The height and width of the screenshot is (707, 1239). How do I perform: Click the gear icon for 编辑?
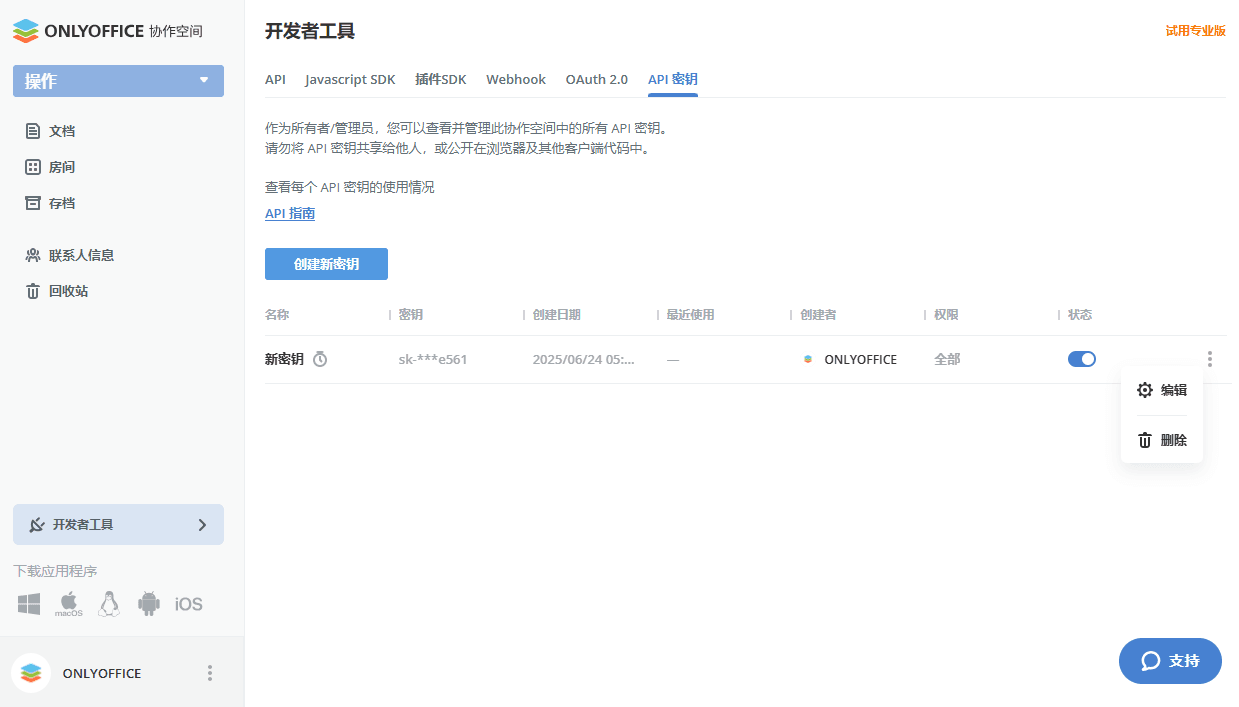point(1145,390)
